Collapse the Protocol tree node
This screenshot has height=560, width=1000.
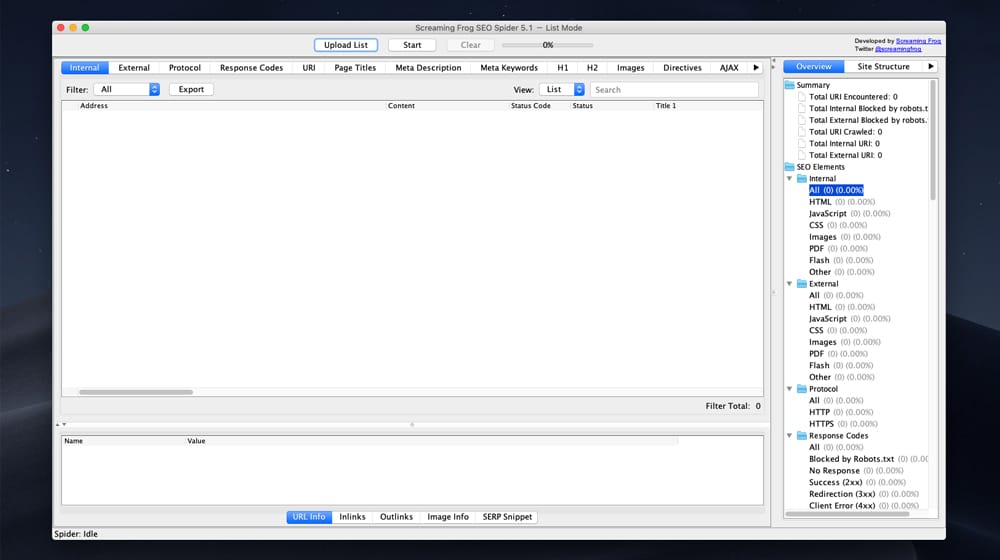790,389
